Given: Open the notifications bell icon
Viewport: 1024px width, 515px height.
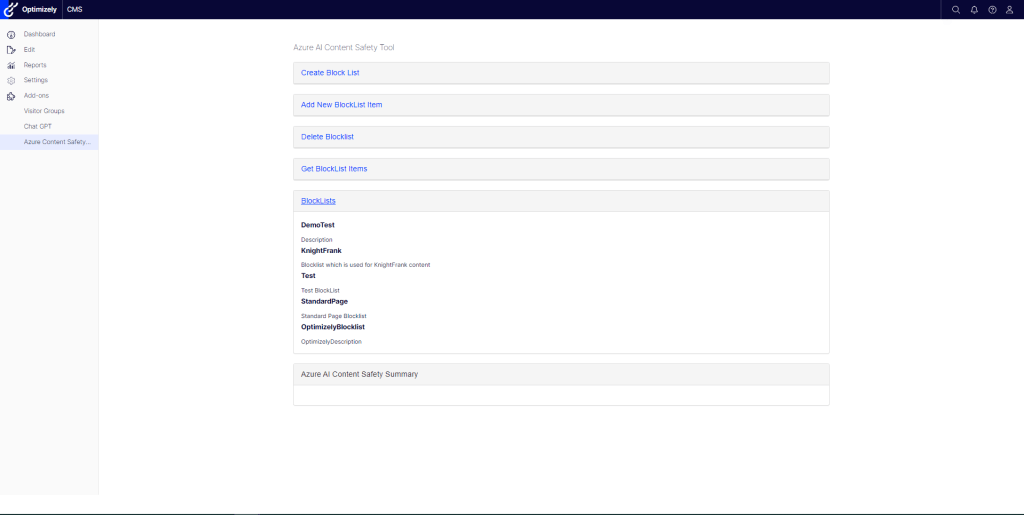Looking at the screenshot, I should (x=974, y=10).
